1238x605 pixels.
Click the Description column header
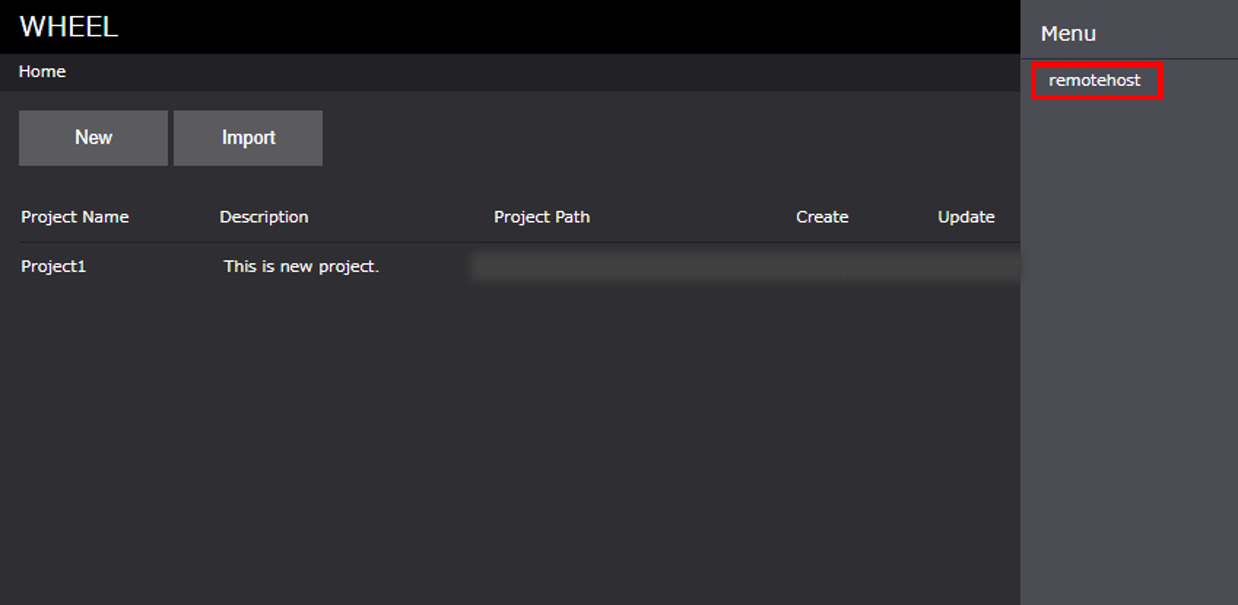click(x=264, y=217)
